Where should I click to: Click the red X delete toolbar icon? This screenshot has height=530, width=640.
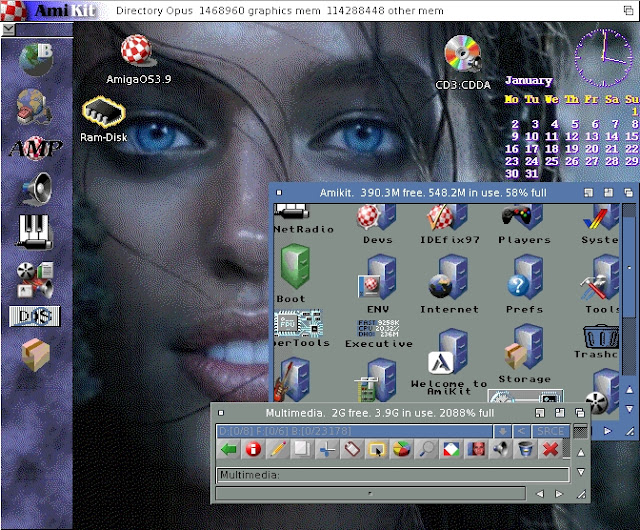pyautogui.click(x=549, y=450)
